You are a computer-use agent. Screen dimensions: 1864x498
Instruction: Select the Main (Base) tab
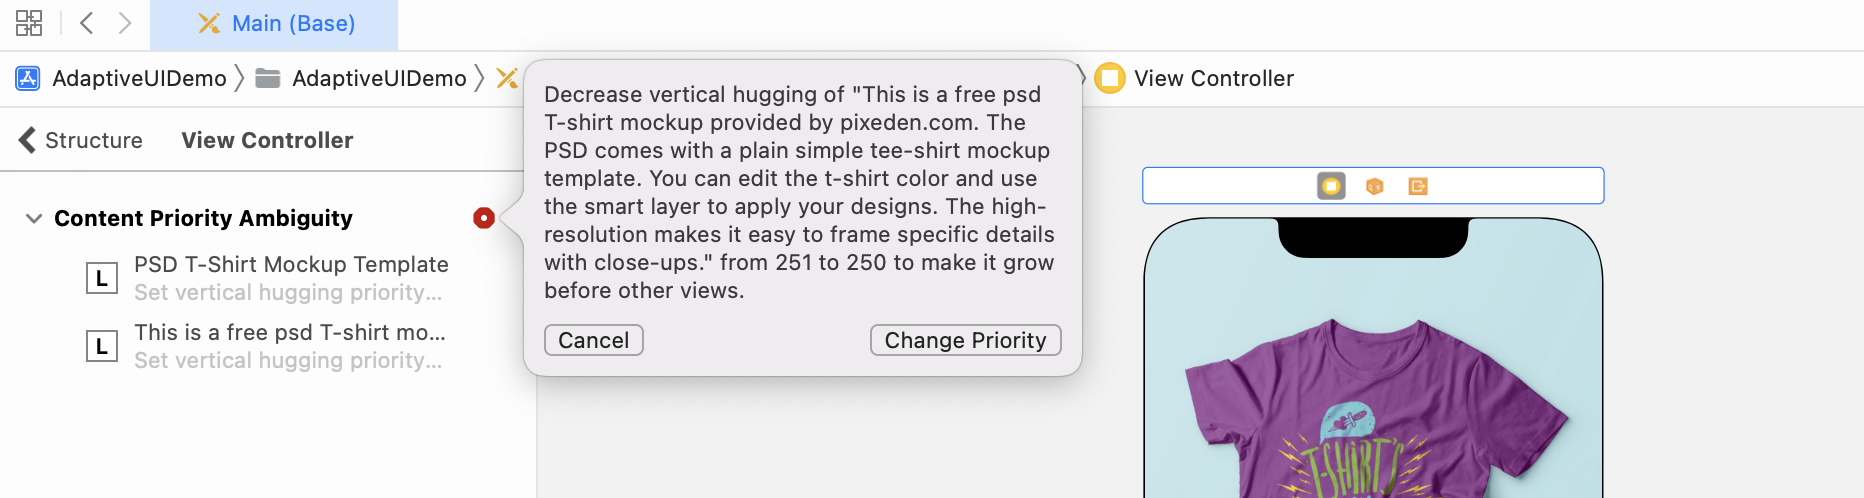click(275, 24)
